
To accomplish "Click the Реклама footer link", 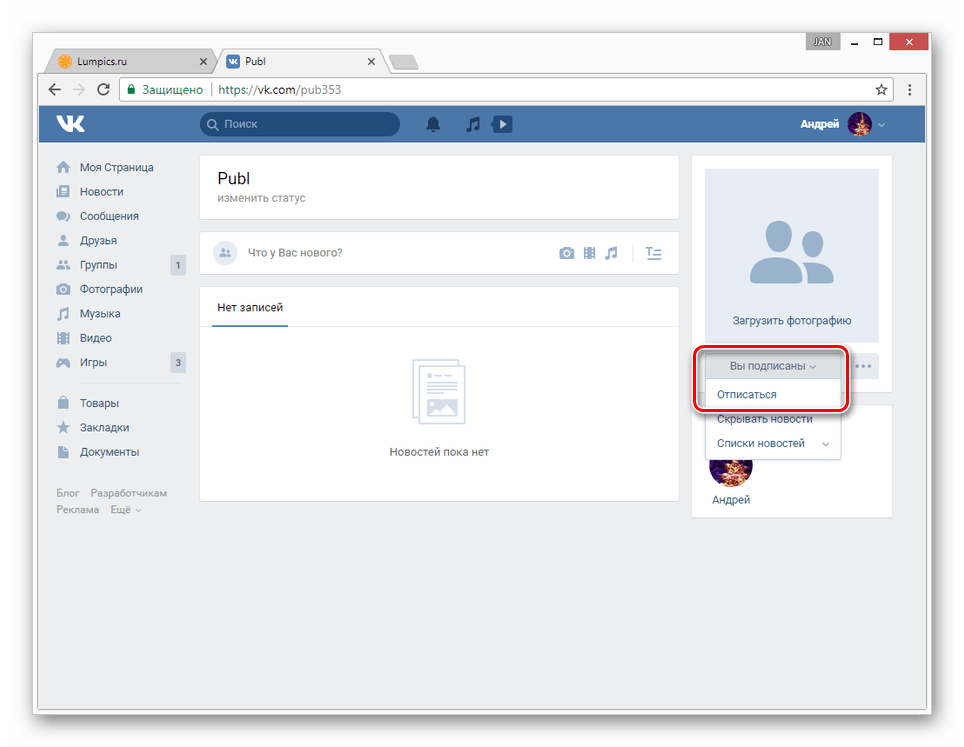I will 77,510.
